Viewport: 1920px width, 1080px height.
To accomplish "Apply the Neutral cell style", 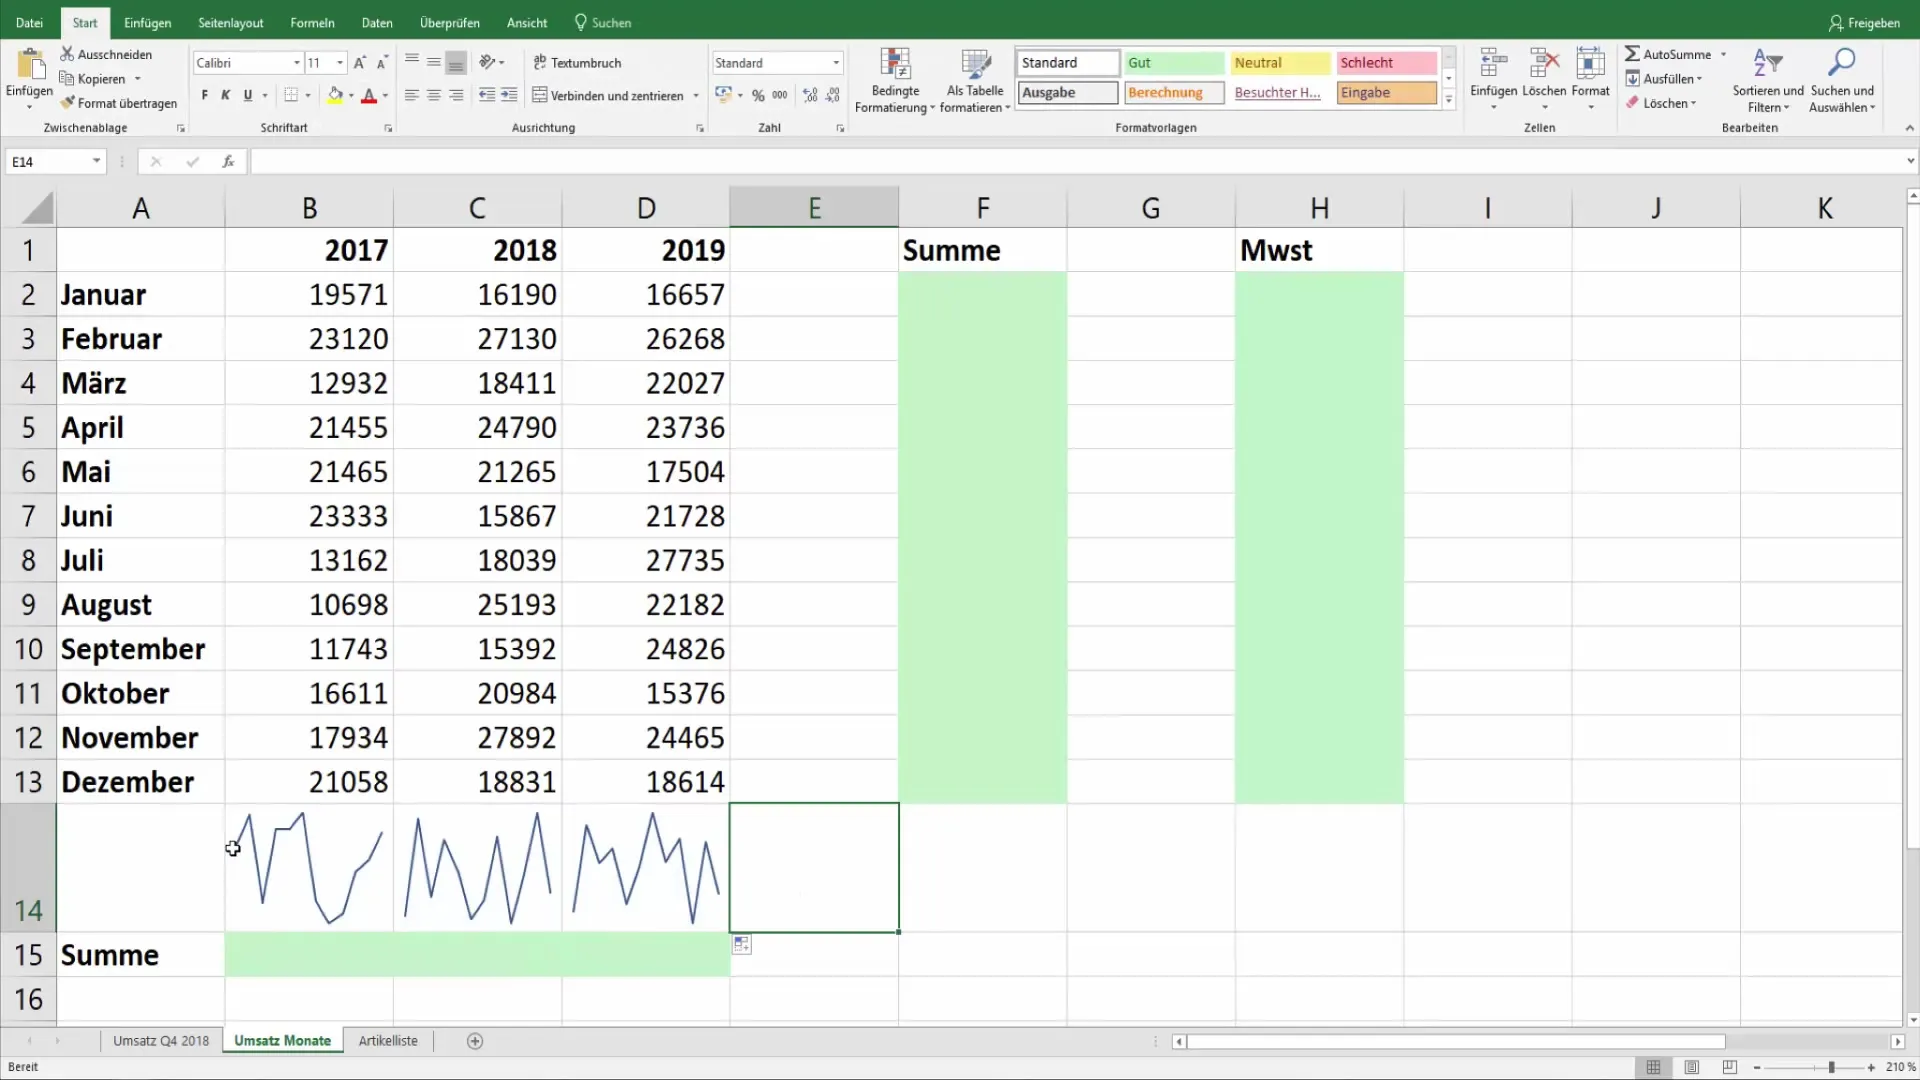I will point(1280,62).
